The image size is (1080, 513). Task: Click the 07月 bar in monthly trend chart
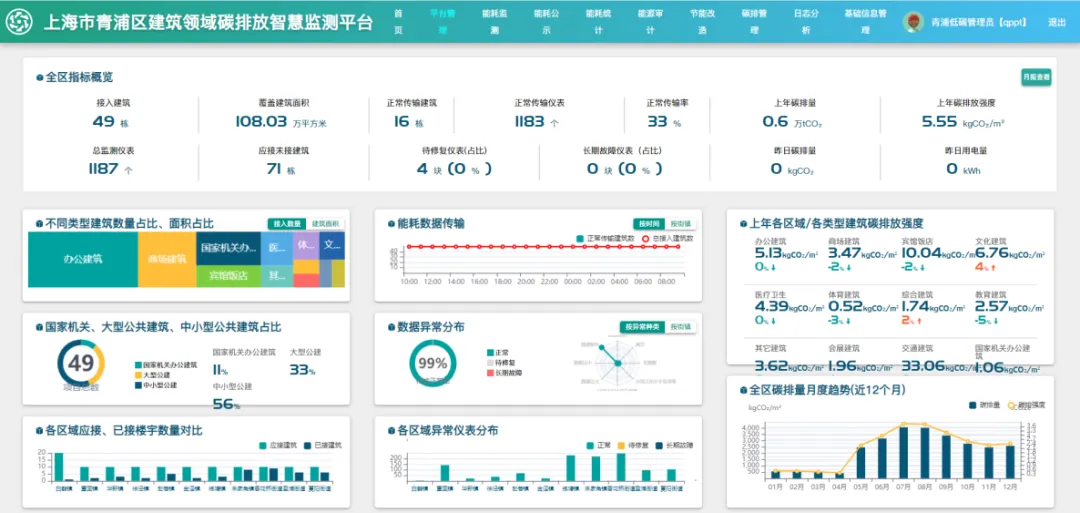905,452
